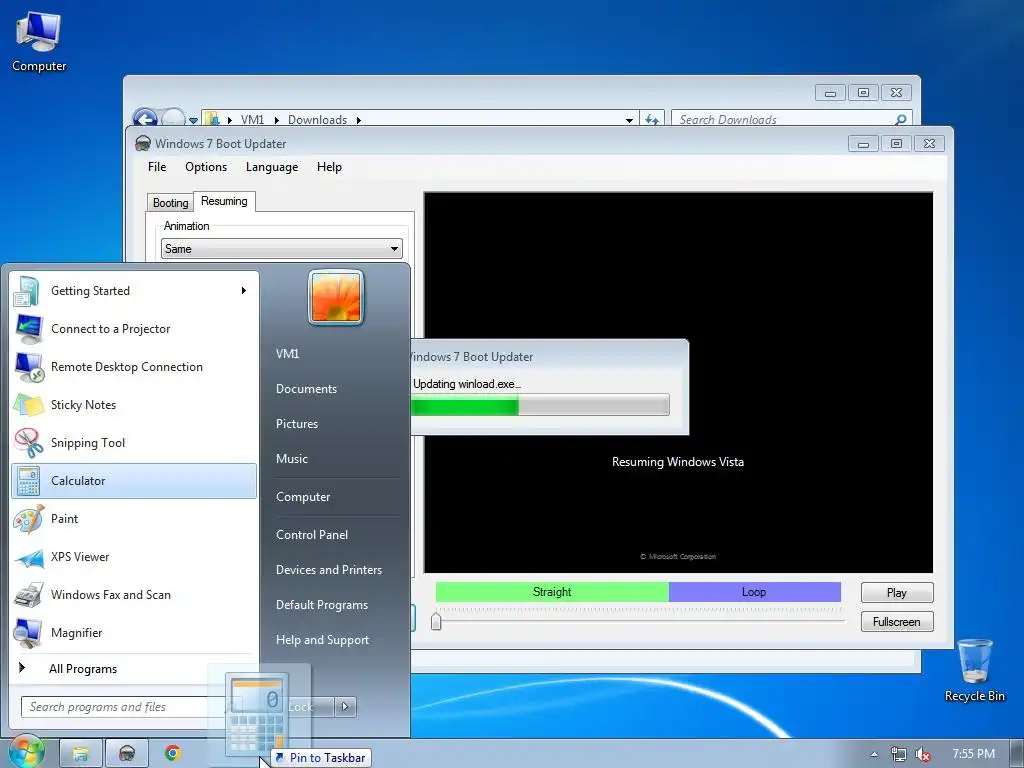
Task: Open Default Programs
Action: (x=321, y=605)
